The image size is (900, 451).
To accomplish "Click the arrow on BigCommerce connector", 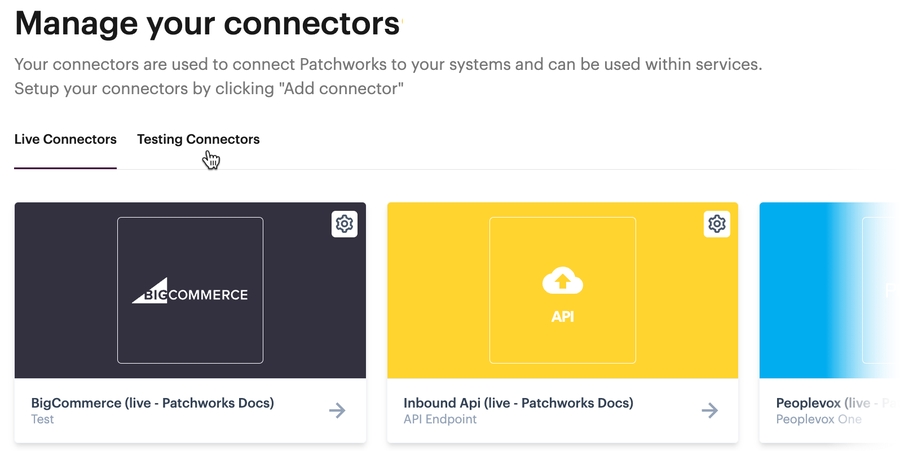I will pyautogui.click(x=337, y=410).
